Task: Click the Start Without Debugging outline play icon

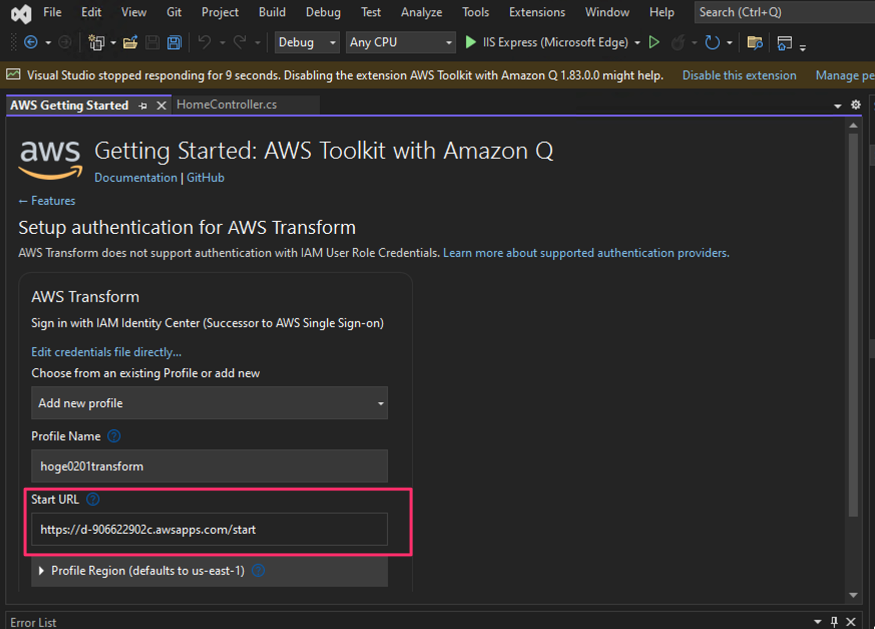Action: (x=654, y=43)
